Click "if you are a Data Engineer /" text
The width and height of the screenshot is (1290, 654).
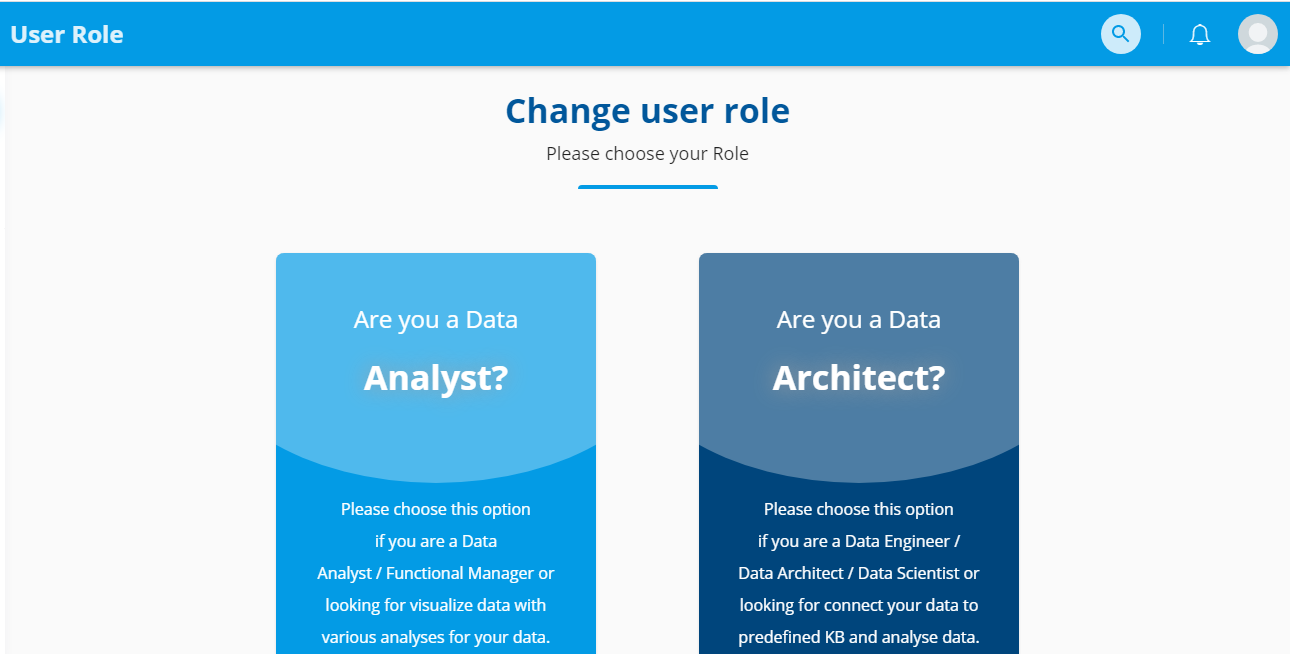859,541
